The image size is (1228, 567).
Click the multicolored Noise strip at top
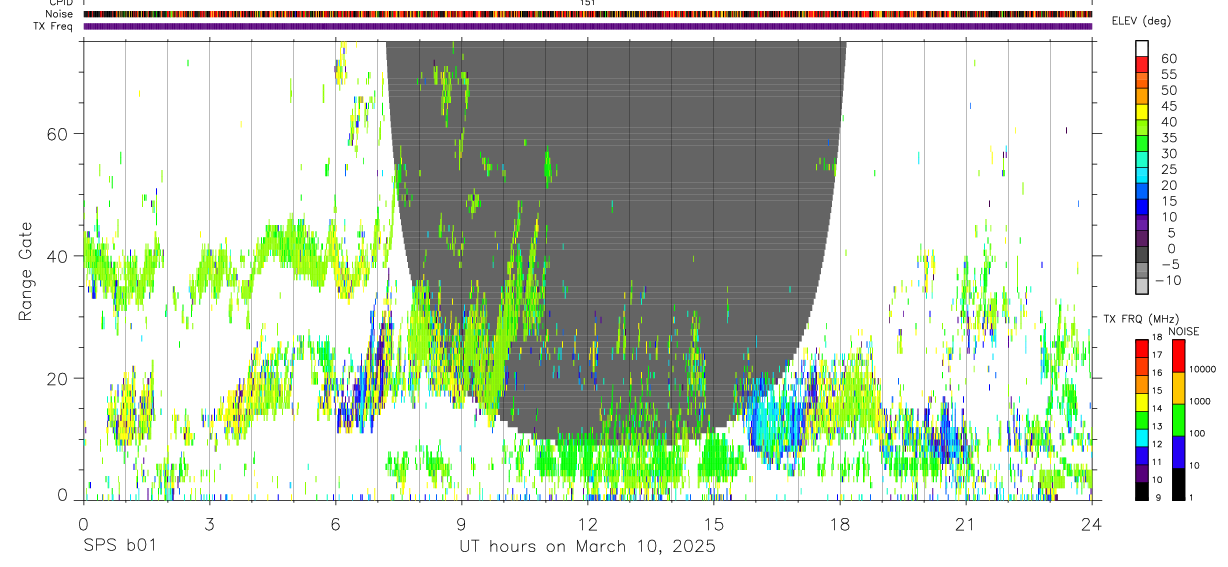tap(588, 14)
